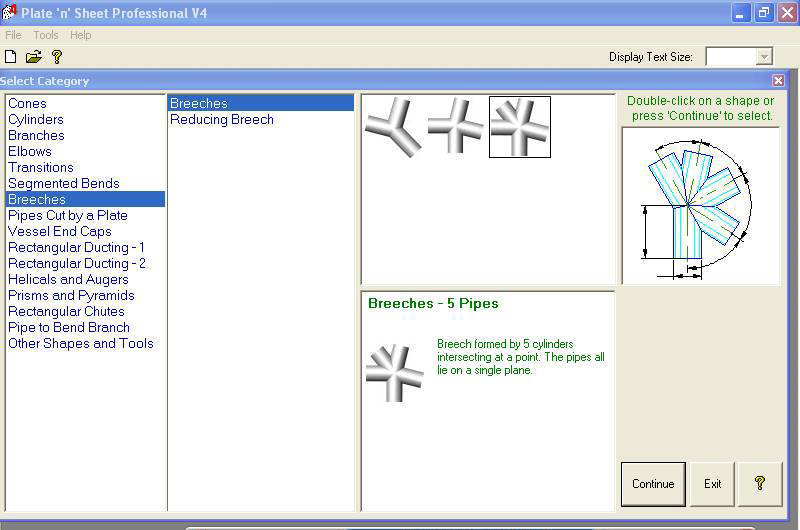Screen dimensions: 800x530
Task: Minimize the Plate 'n' Sheet window
Action: pyautogui.click(x=740, y=13)
